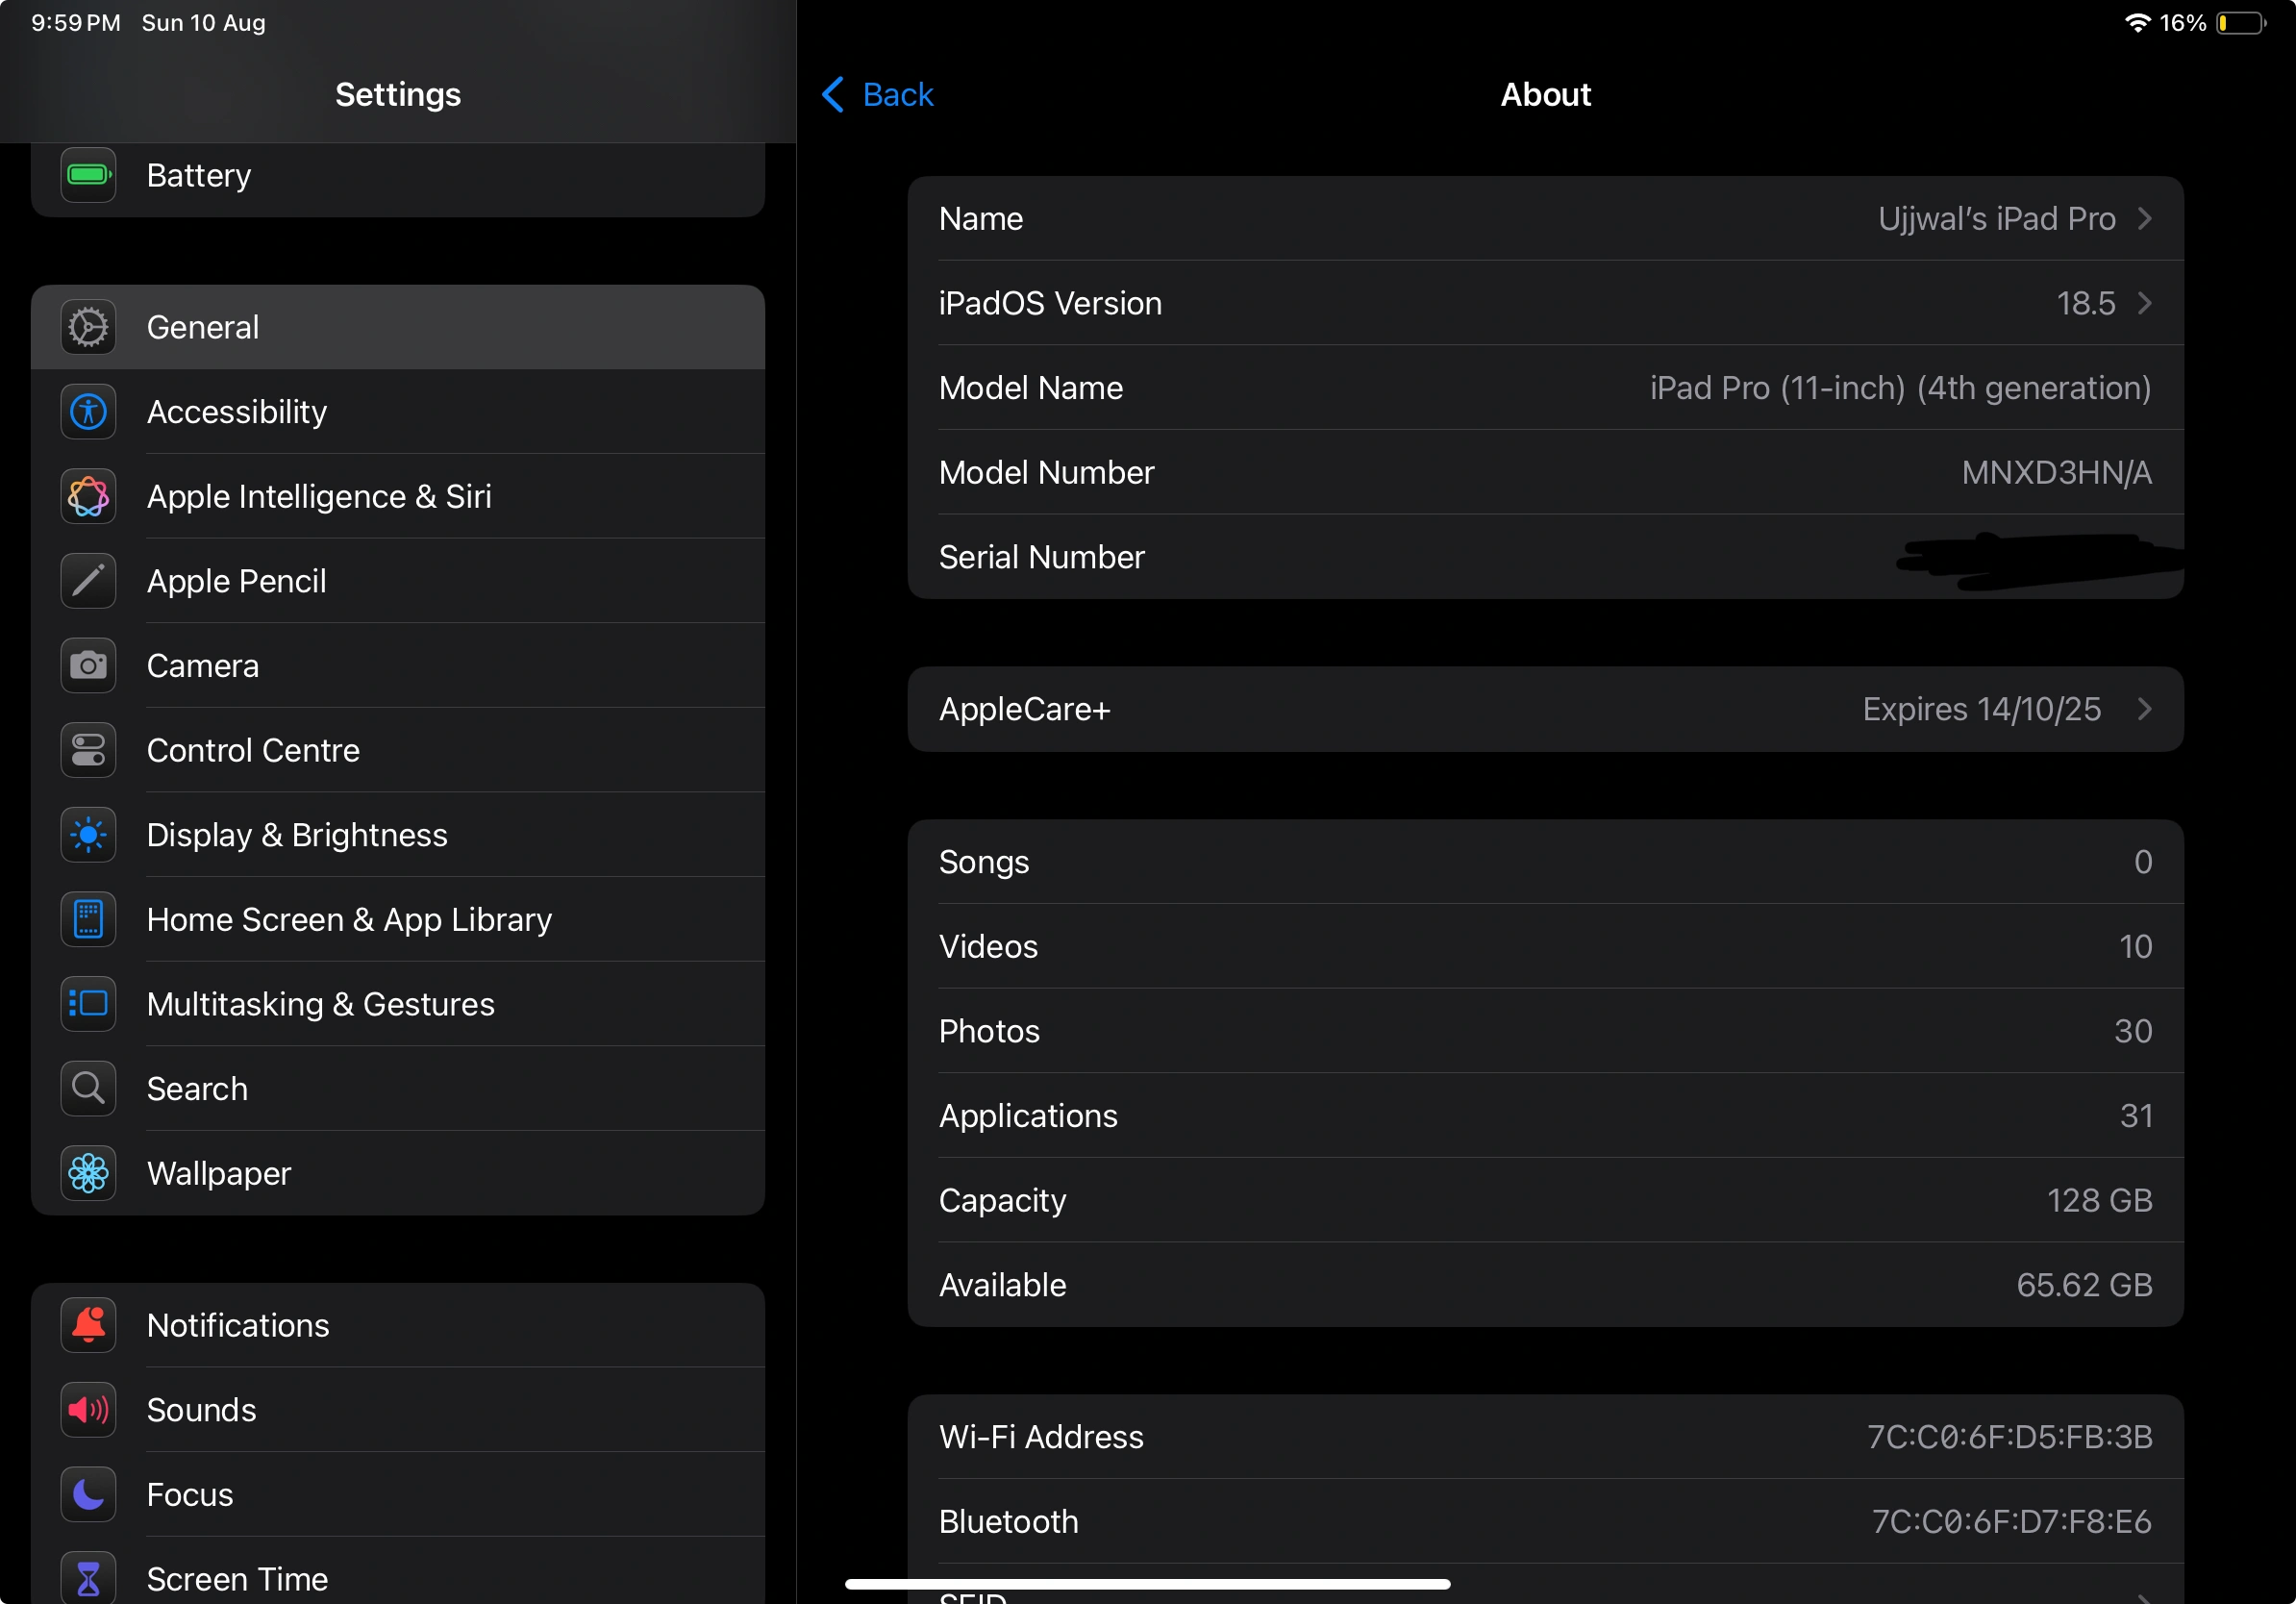
Task: Tap the Model Number MNXD3HN/A value
Action: point(2056,472)
